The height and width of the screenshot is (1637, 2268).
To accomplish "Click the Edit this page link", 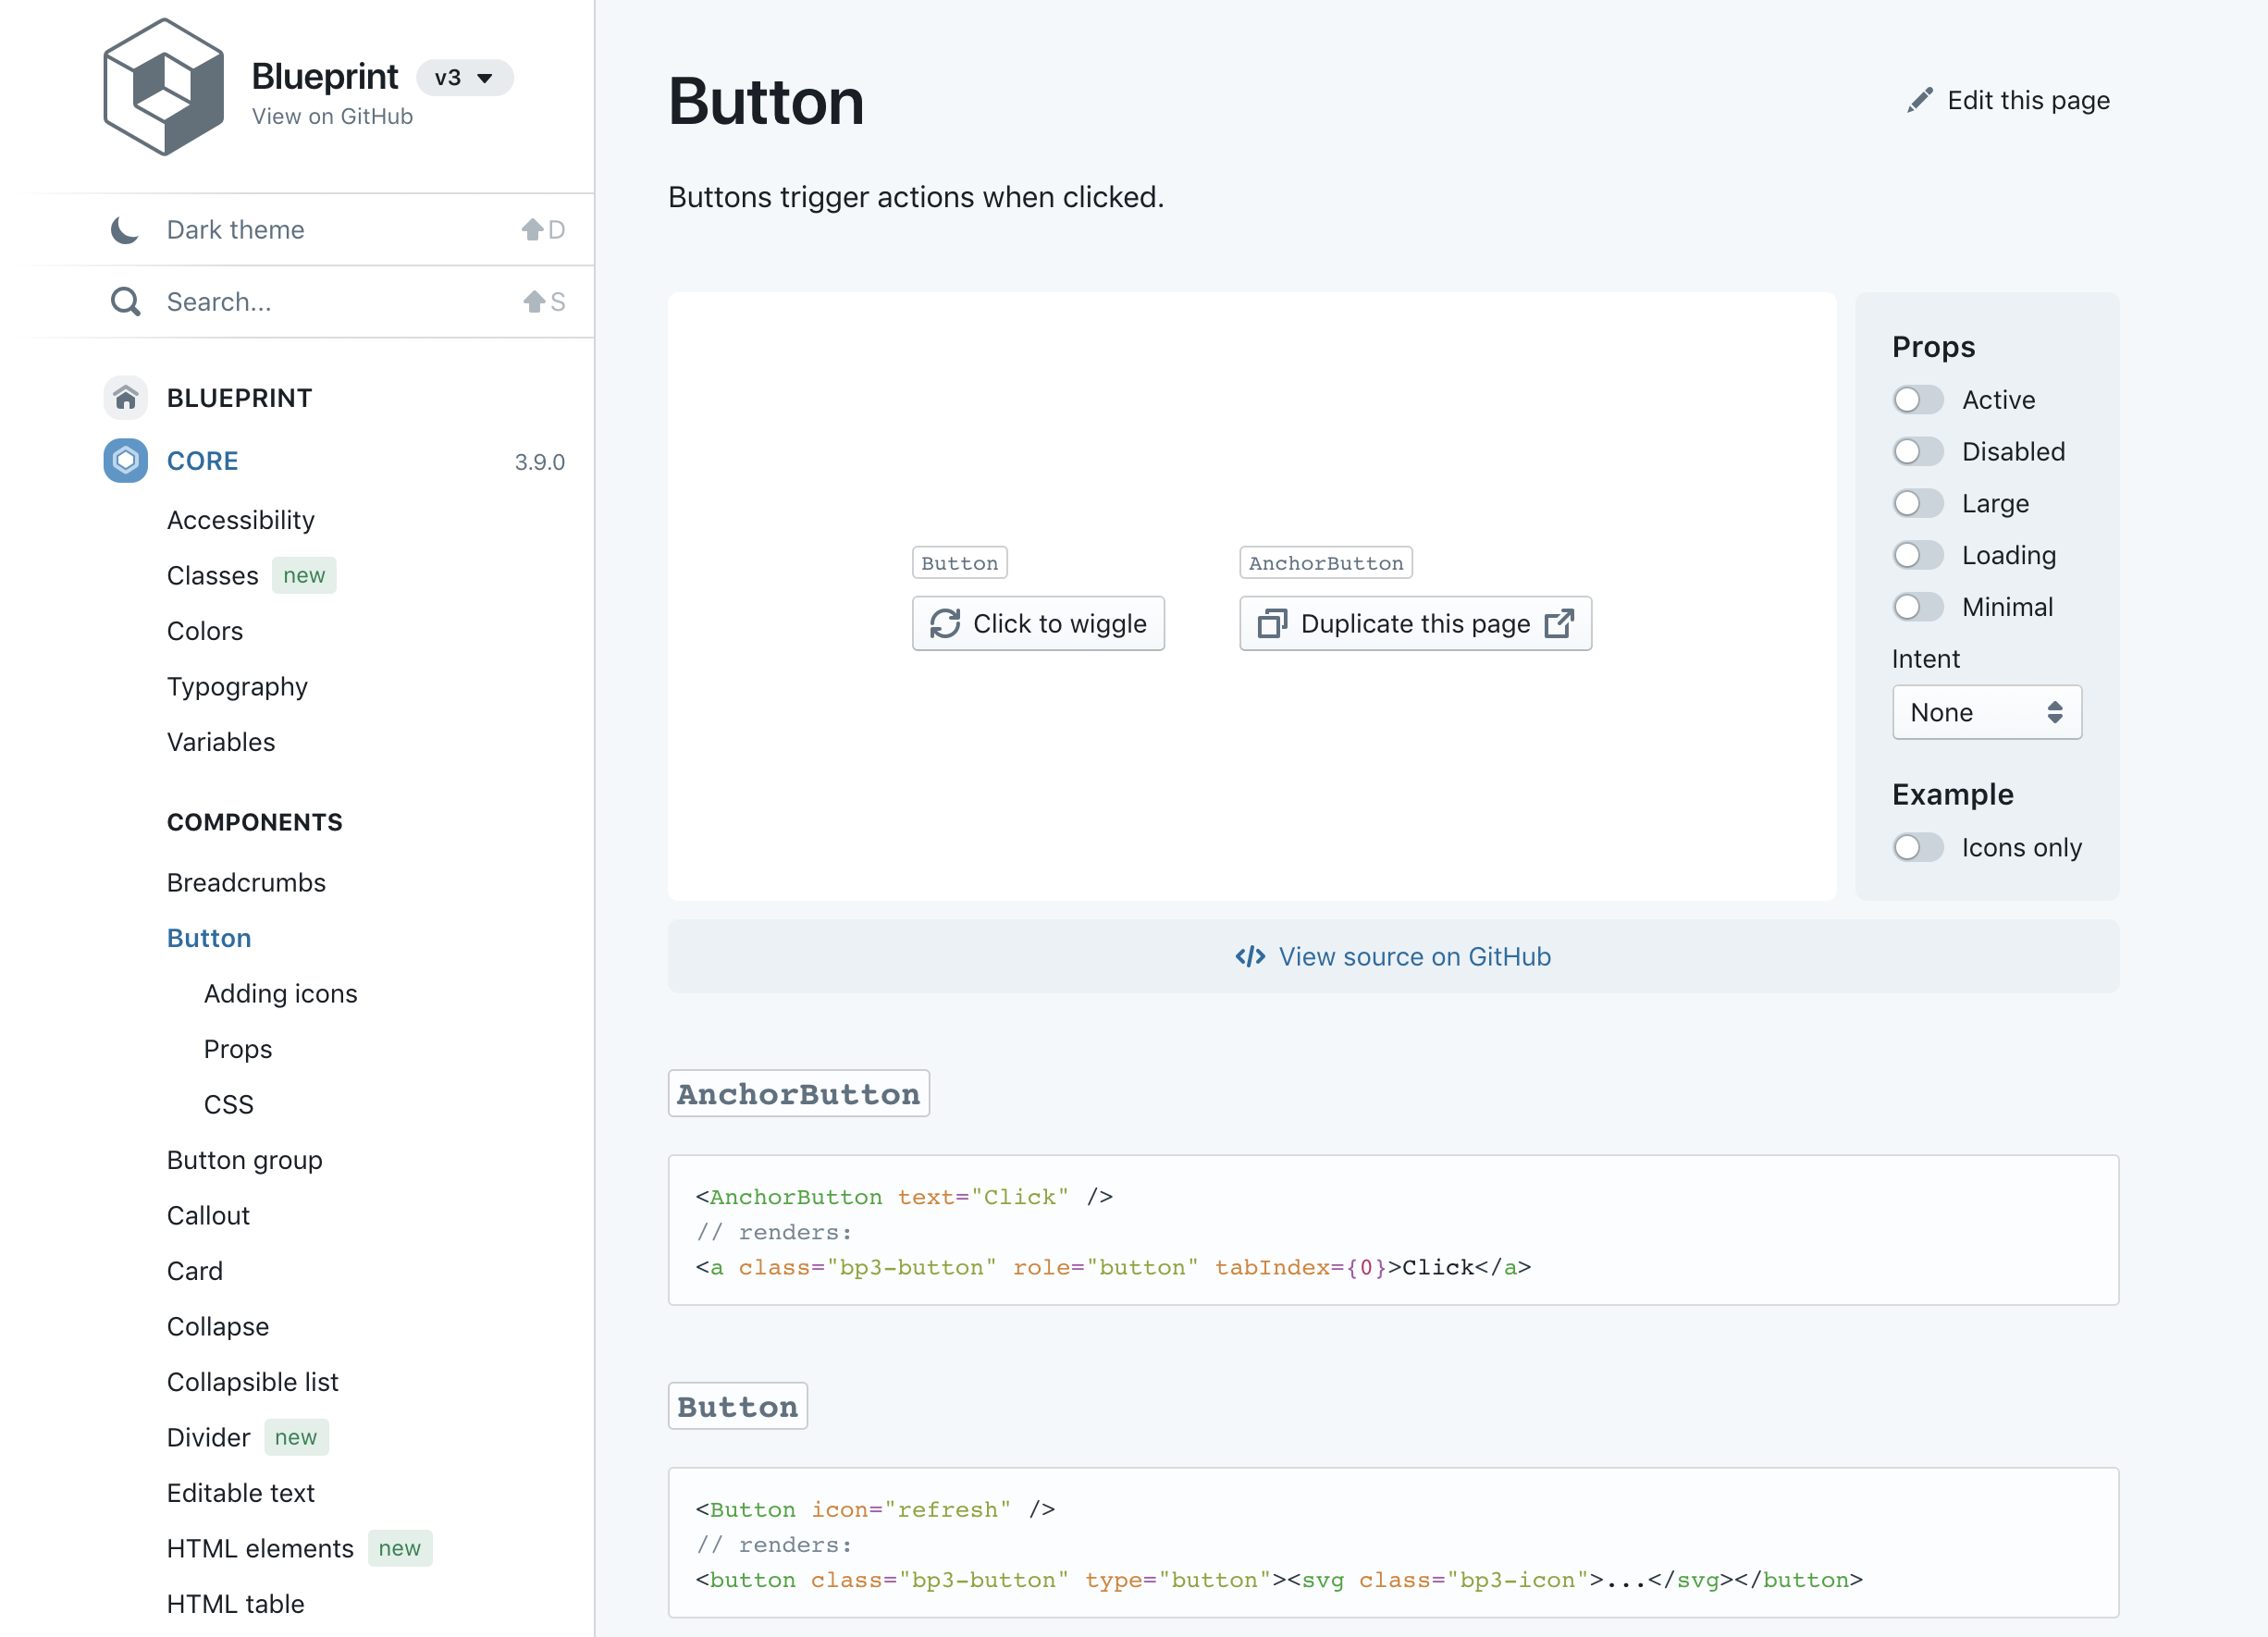I will point(2008,100).
